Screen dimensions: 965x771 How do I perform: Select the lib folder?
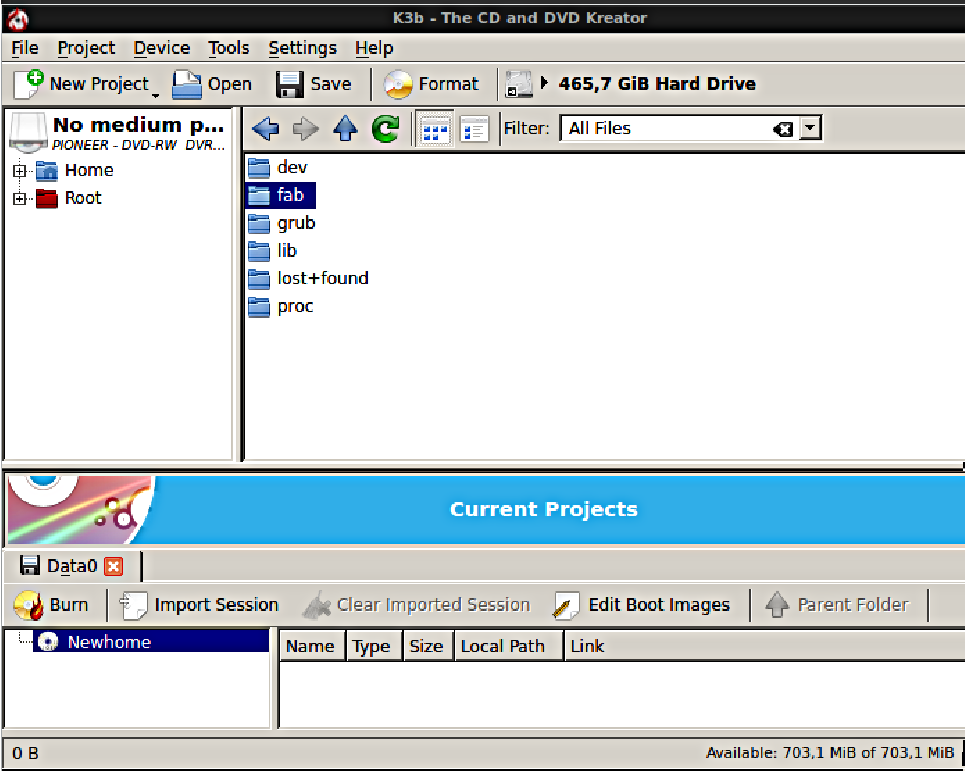click(x=273, y=250)
